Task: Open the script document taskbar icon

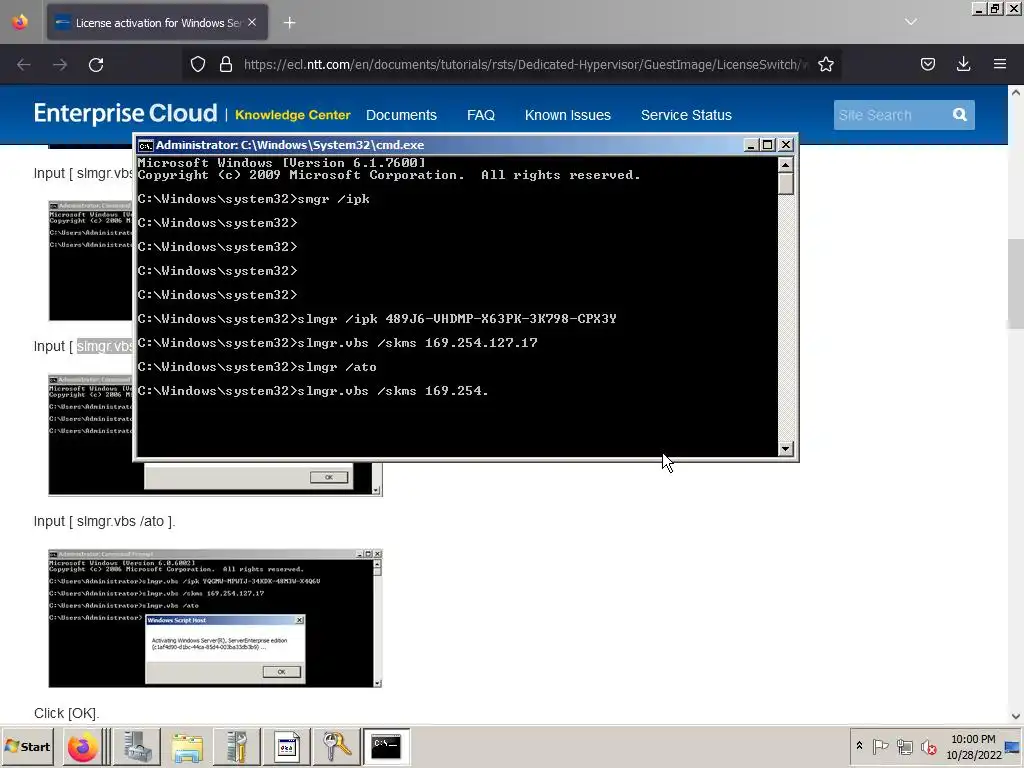Action: click(x=286, y=746)
